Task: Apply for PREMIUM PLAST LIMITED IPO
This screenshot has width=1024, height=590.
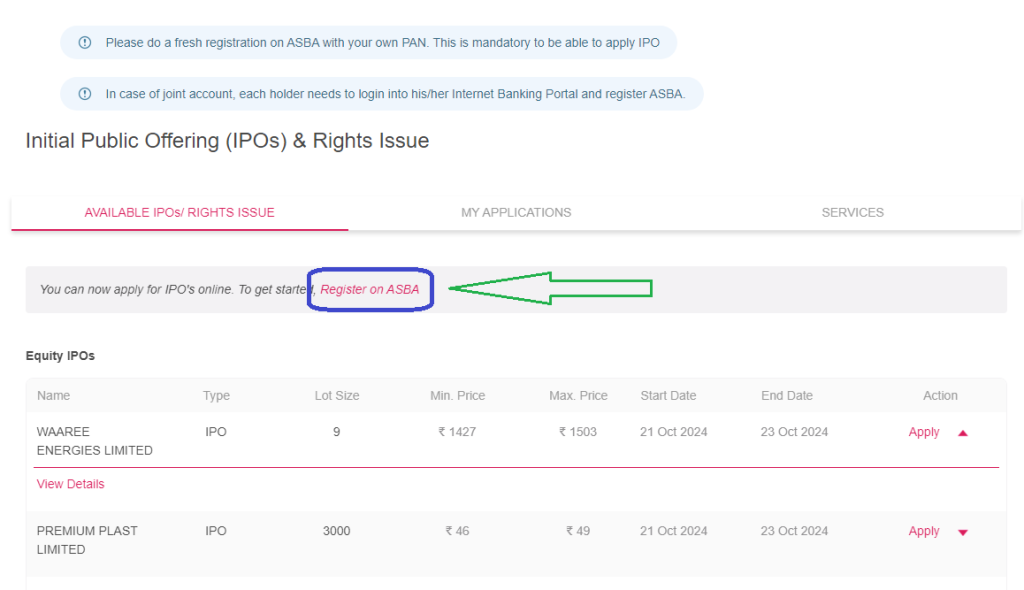Action: [x=923, y=531]
